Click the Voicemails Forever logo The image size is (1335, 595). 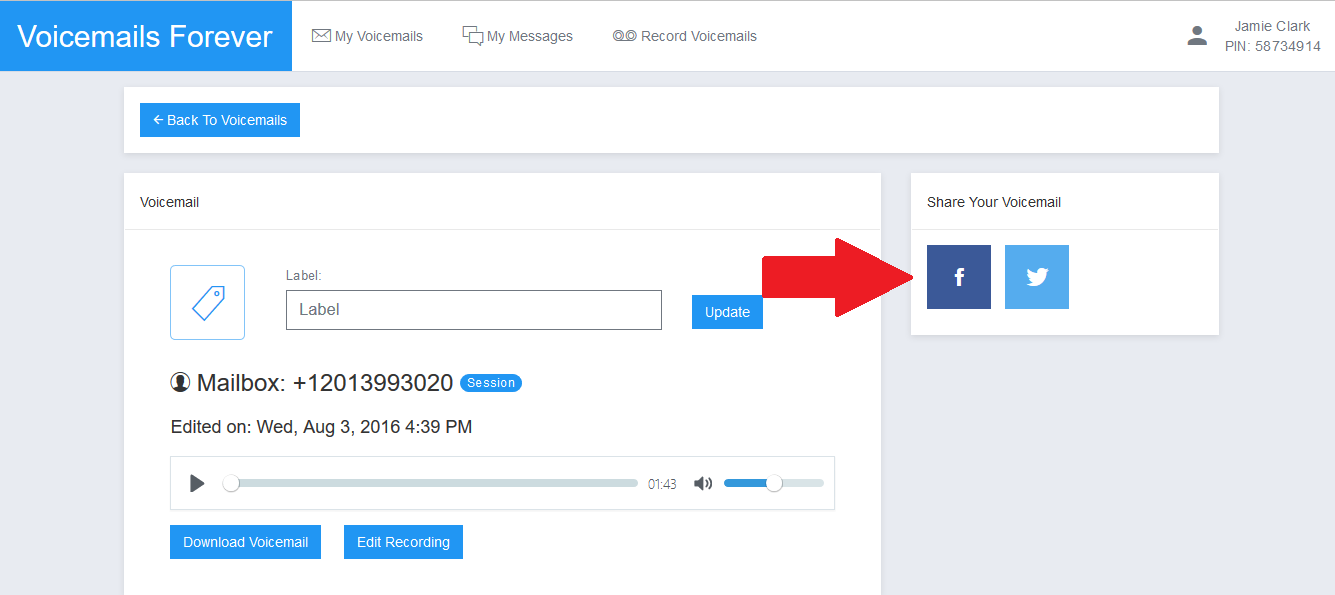point(145,36)
